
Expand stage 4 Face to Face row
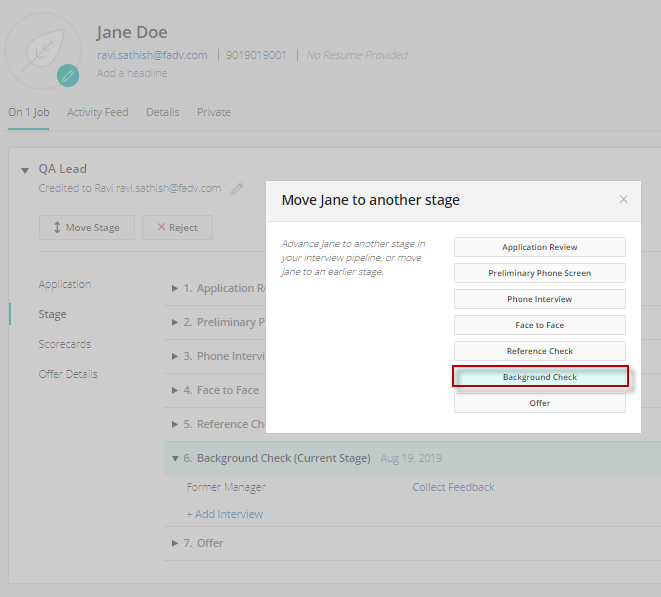click(175, 390)
